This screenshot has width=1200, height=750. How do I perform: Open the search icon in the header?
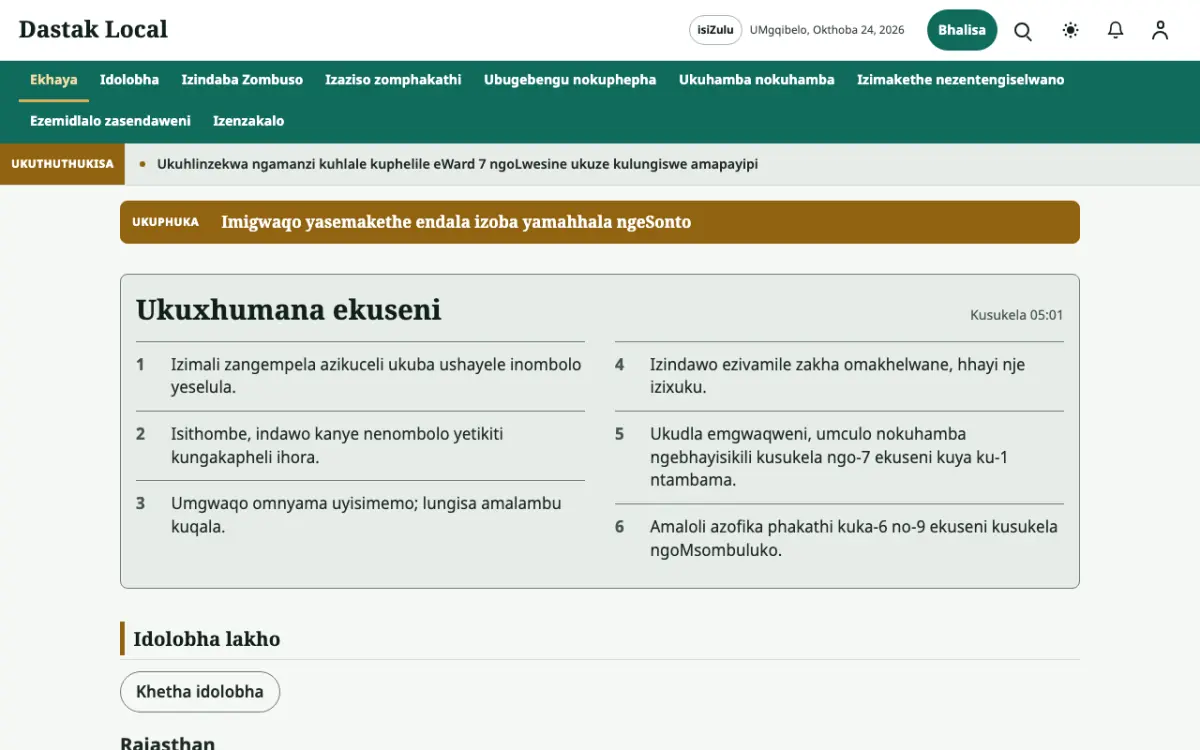1023,30
